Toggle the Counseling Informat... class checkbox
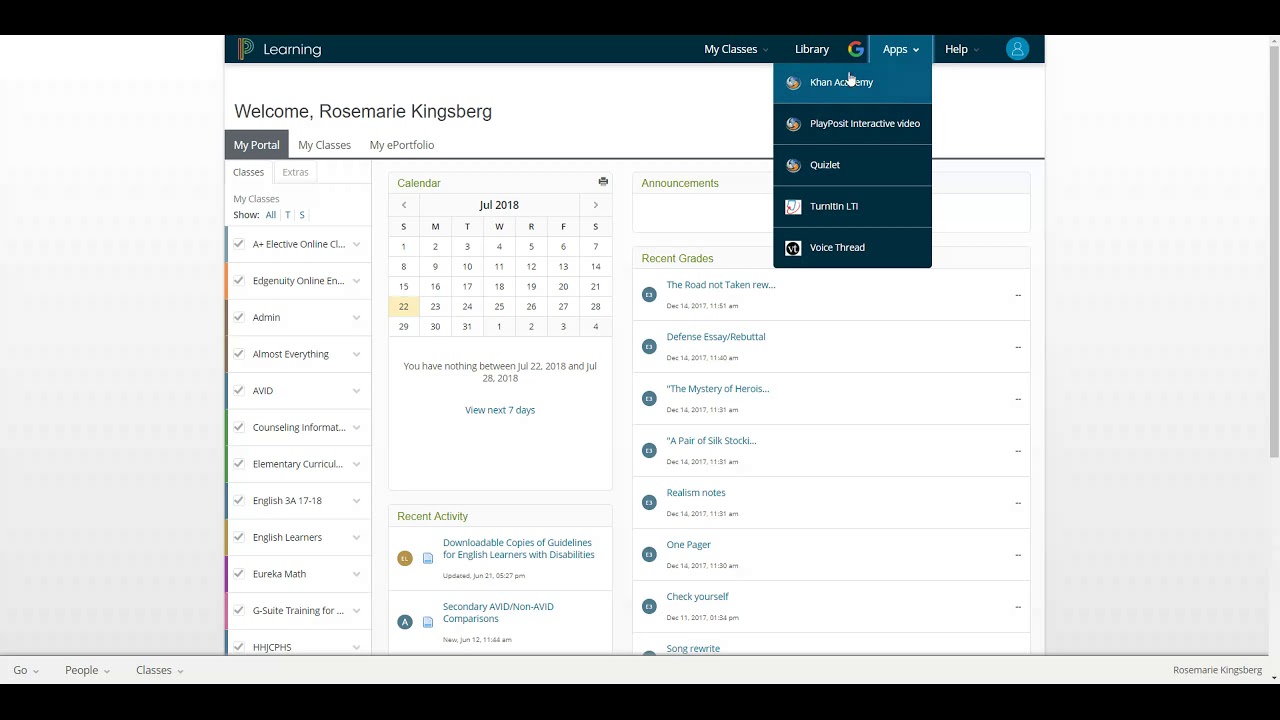1280x720 pixels. pos(239,427)
